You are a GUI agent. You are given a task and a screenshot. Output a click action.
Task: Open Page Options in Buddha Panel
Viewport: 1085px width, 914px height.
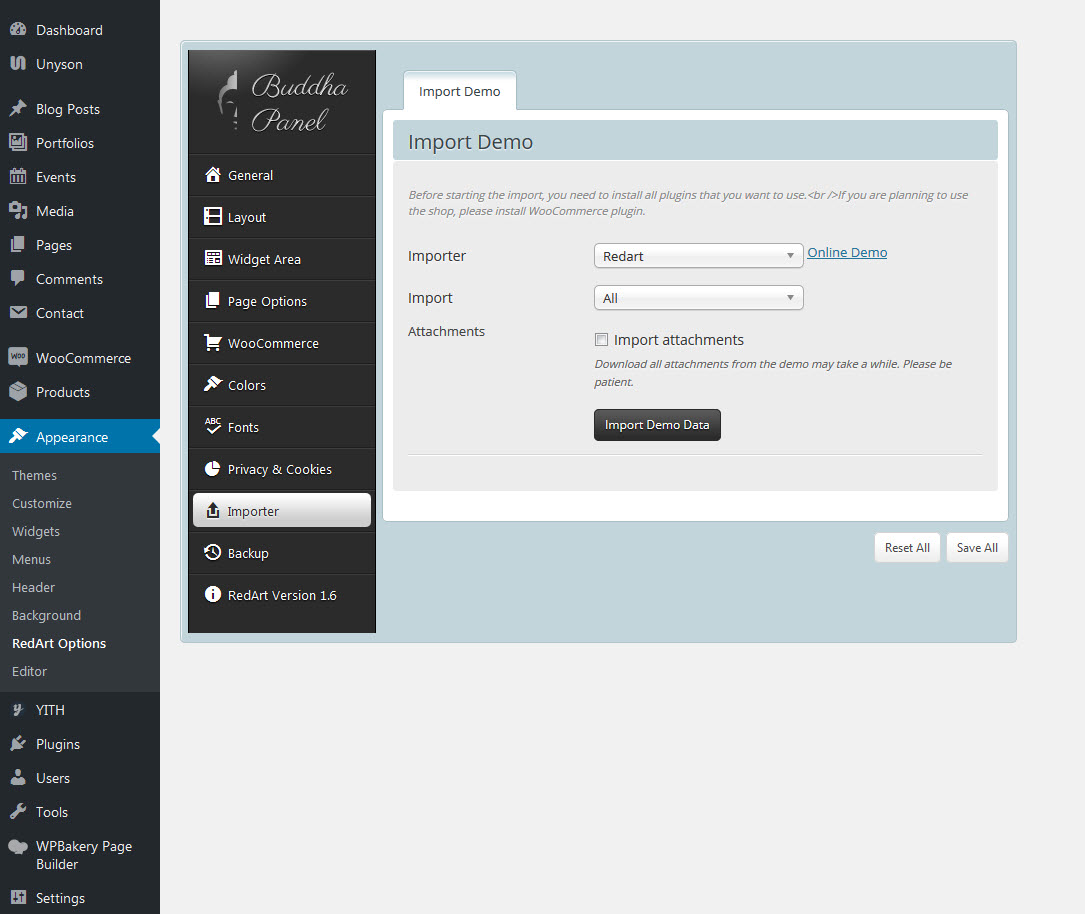267,301
